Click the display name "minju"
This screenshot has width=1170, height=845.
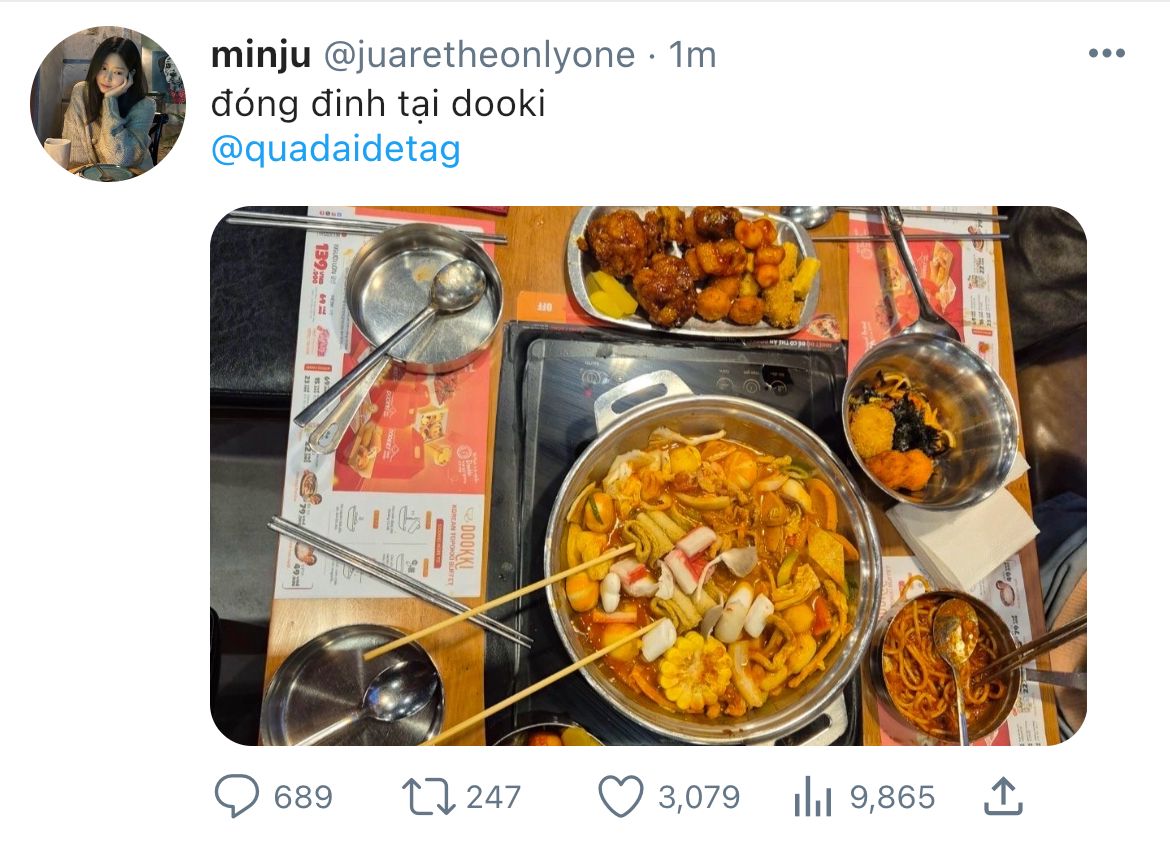[258, 55]
